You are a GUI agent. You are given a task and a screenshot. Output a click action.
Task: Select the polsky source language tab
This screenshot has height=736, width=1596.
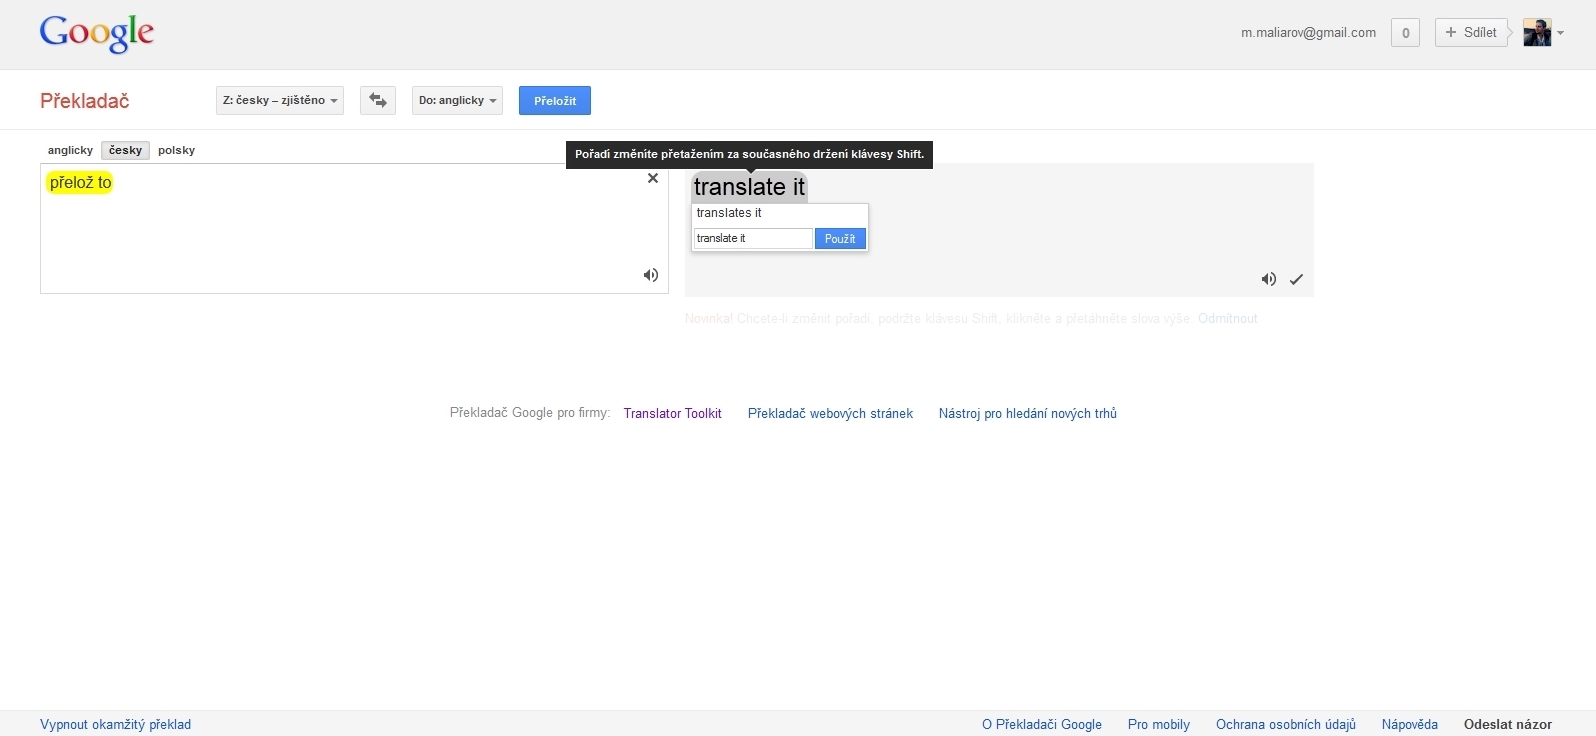(x=176, y=150)
